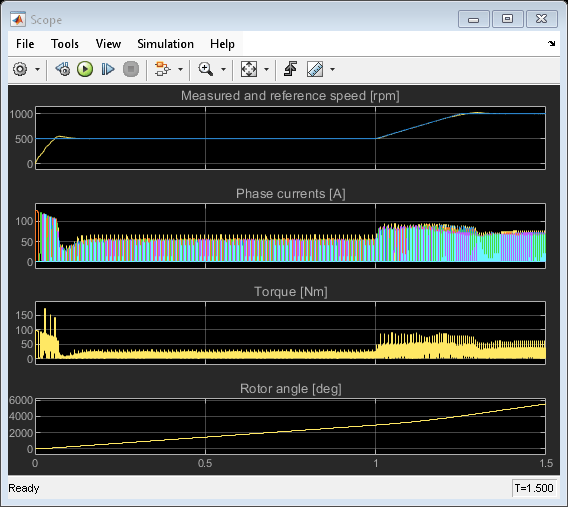
Task: Click the Scale Axes Limits icon
Action: point(249,69)
